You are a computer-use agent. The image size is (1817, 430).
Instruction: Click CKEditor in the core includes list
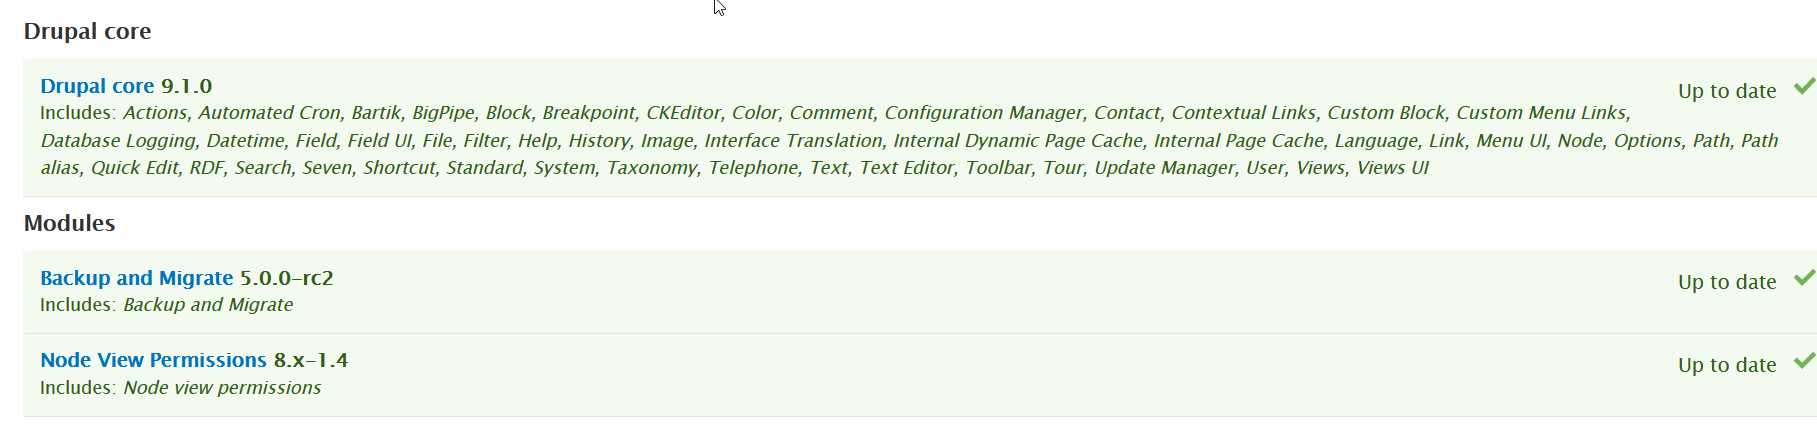(x=683, y=113)
